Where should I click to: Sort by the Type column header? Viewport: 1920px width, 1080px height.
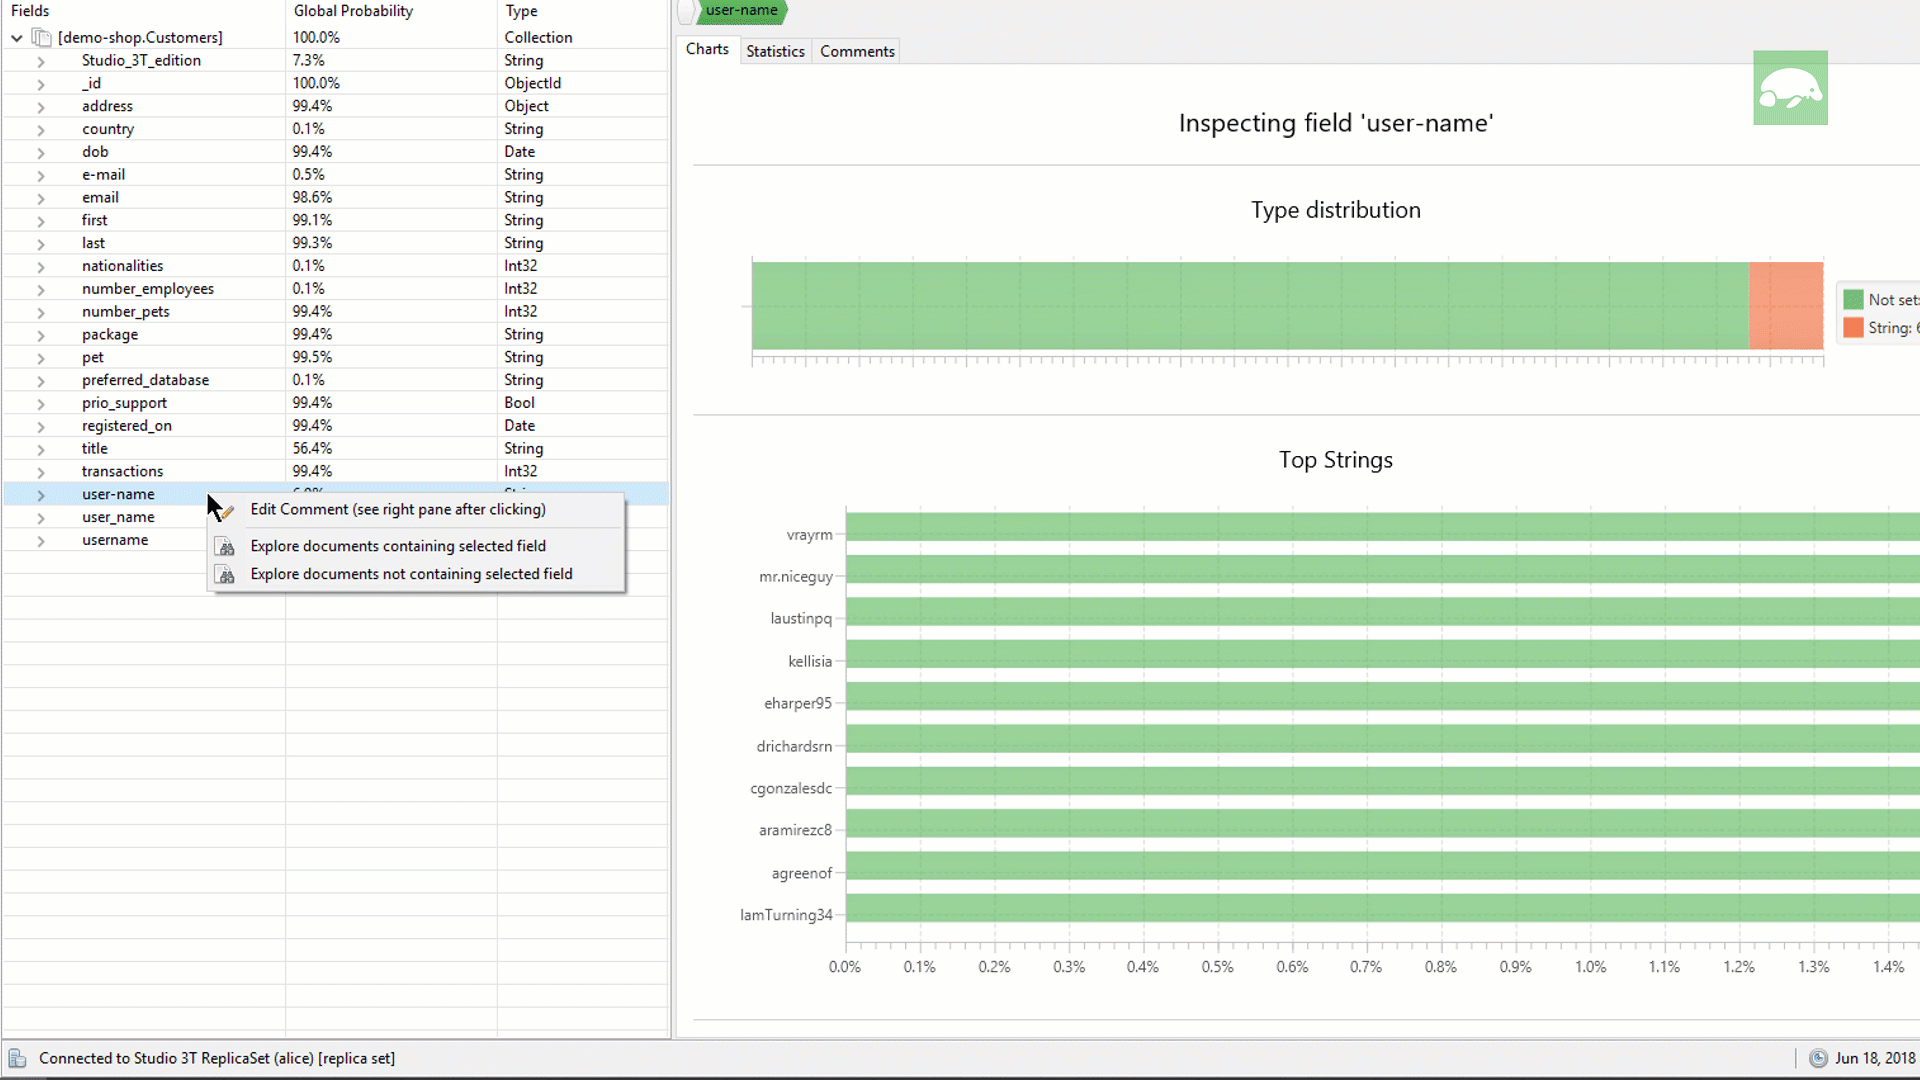point(582,11)
